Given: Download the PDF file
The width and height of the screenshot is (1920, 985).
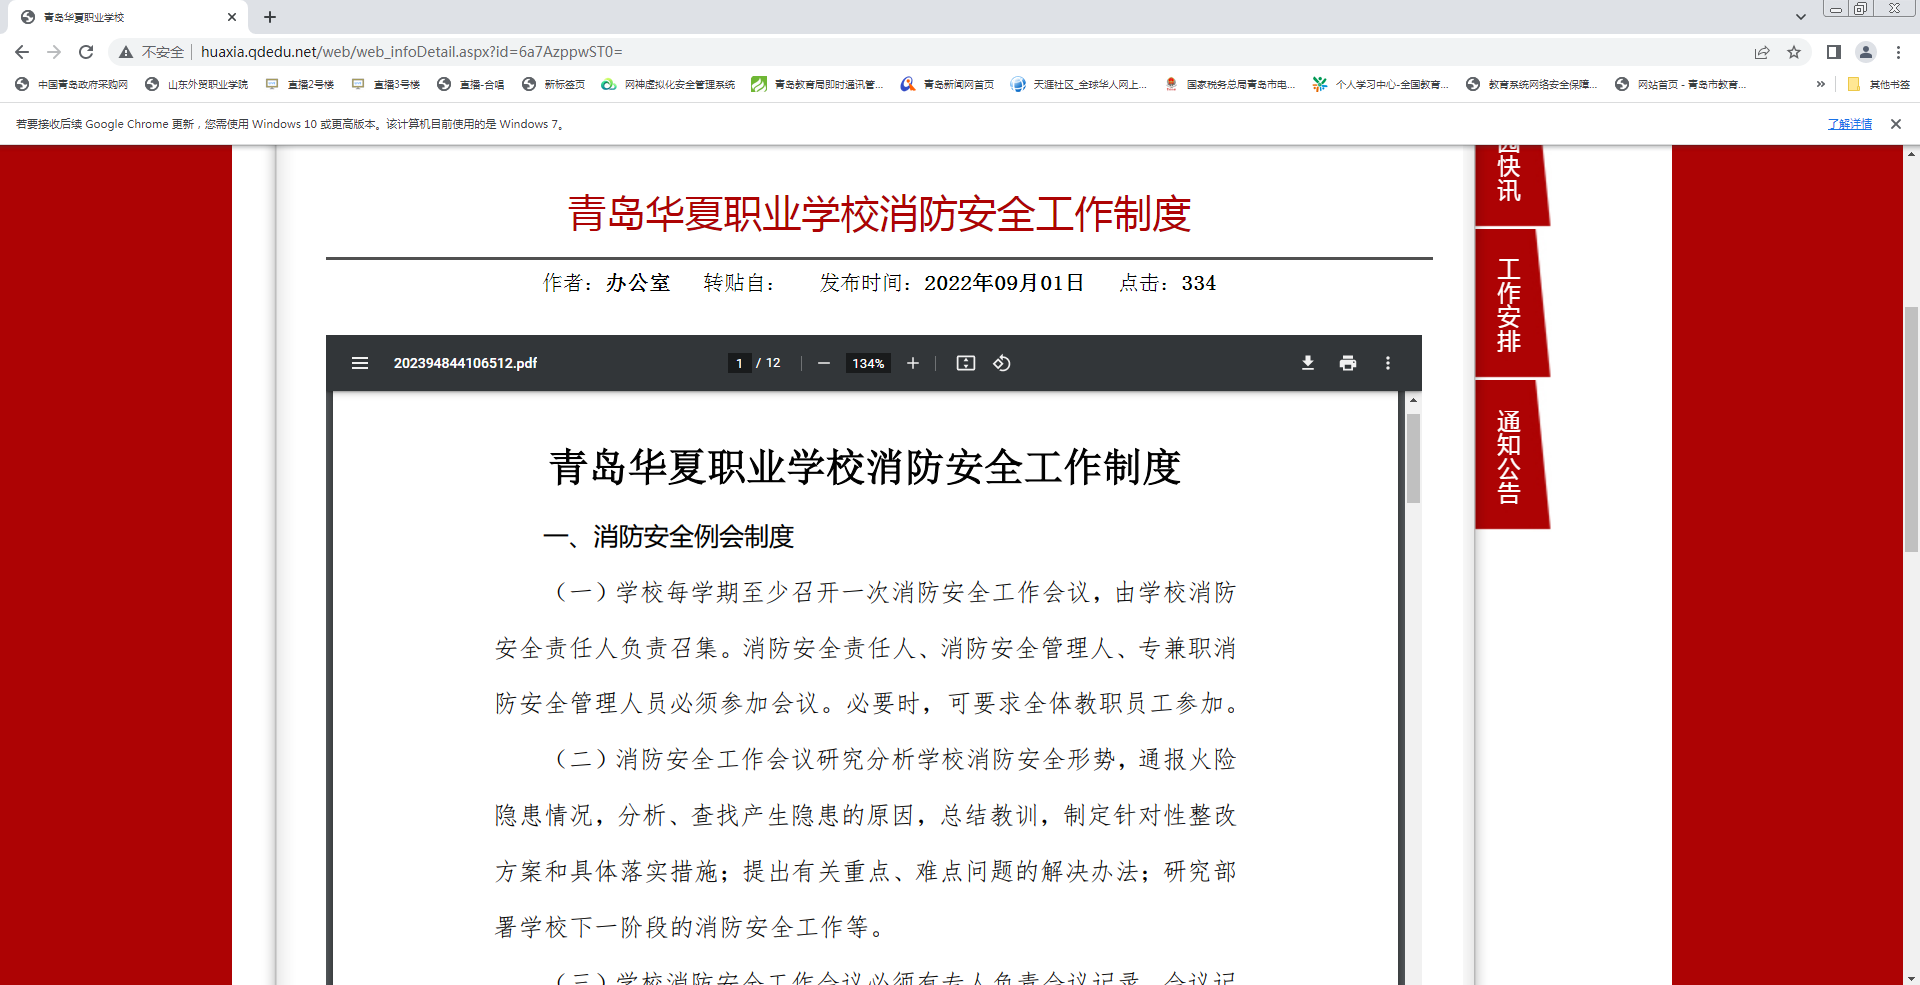Looking at the screenshot, I should coord(1307,363).
